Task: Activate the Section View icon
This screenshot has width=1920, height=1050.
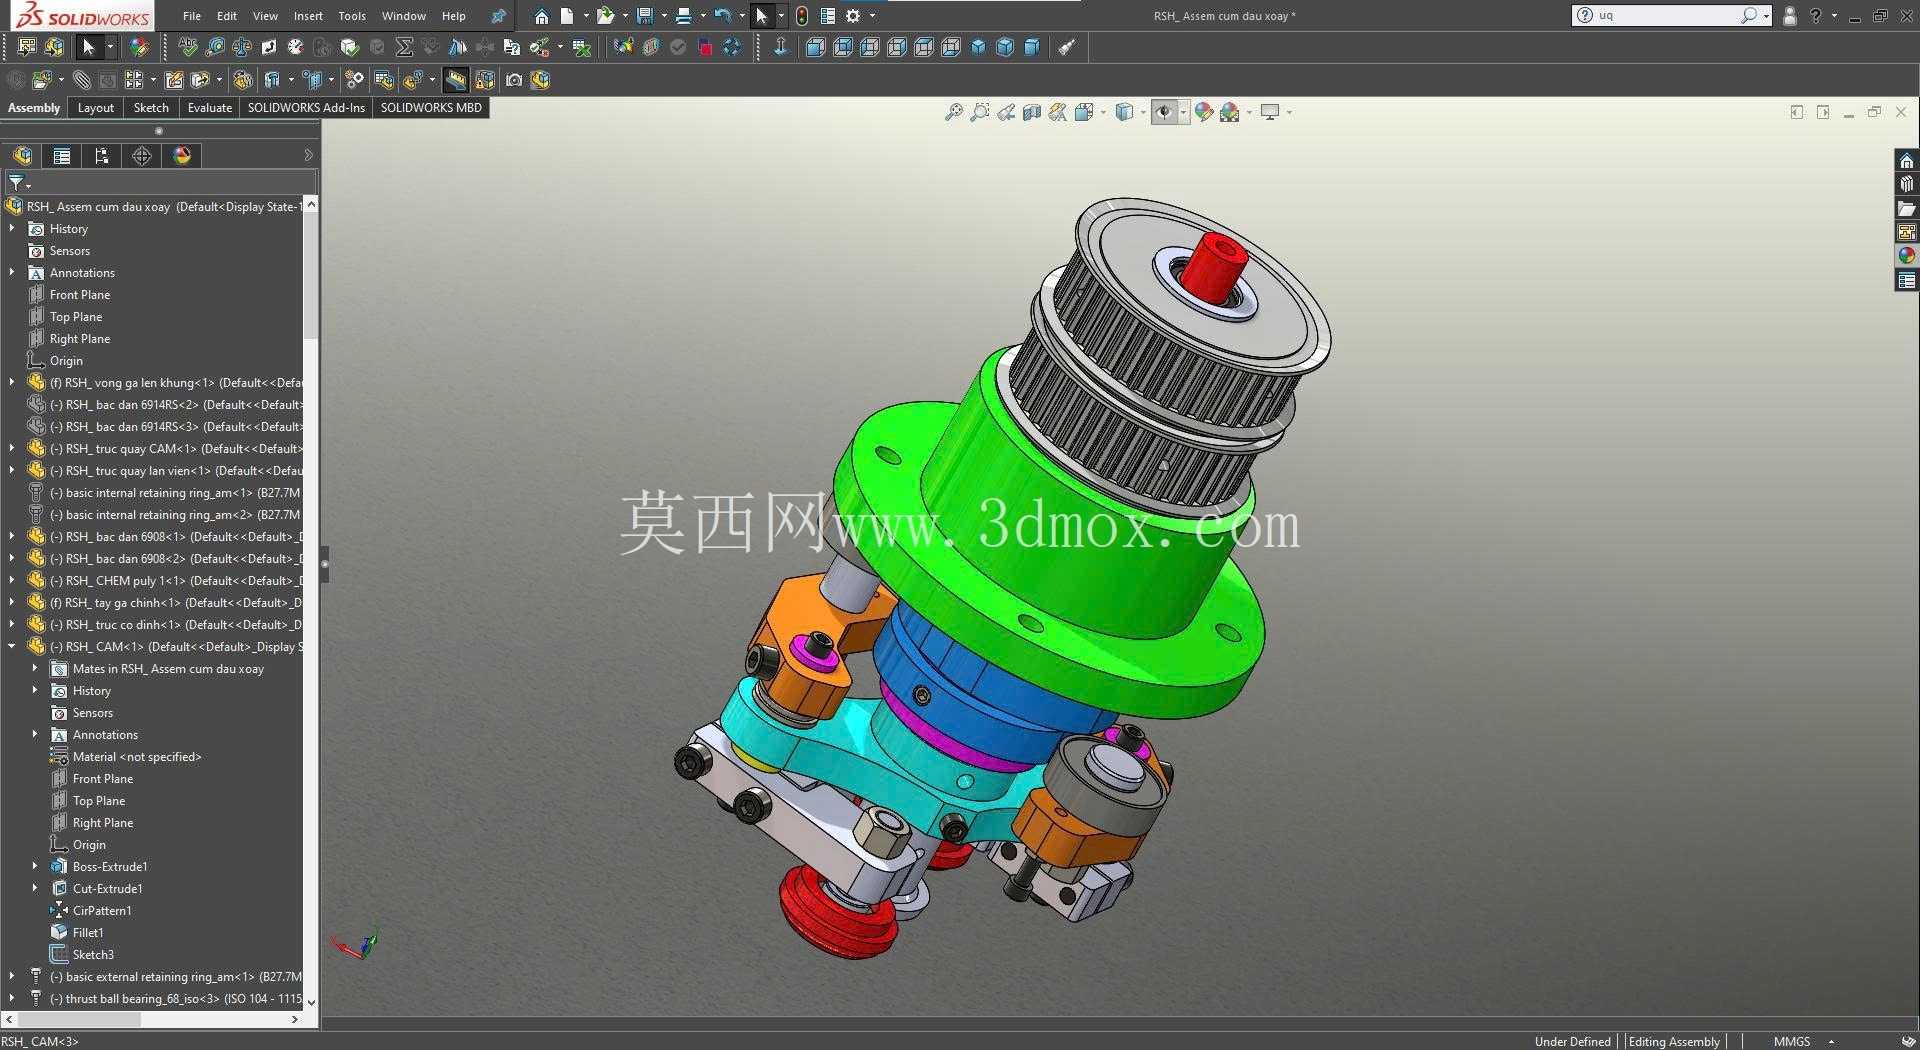Action: pyautogui.click(x=1032, y=112)
